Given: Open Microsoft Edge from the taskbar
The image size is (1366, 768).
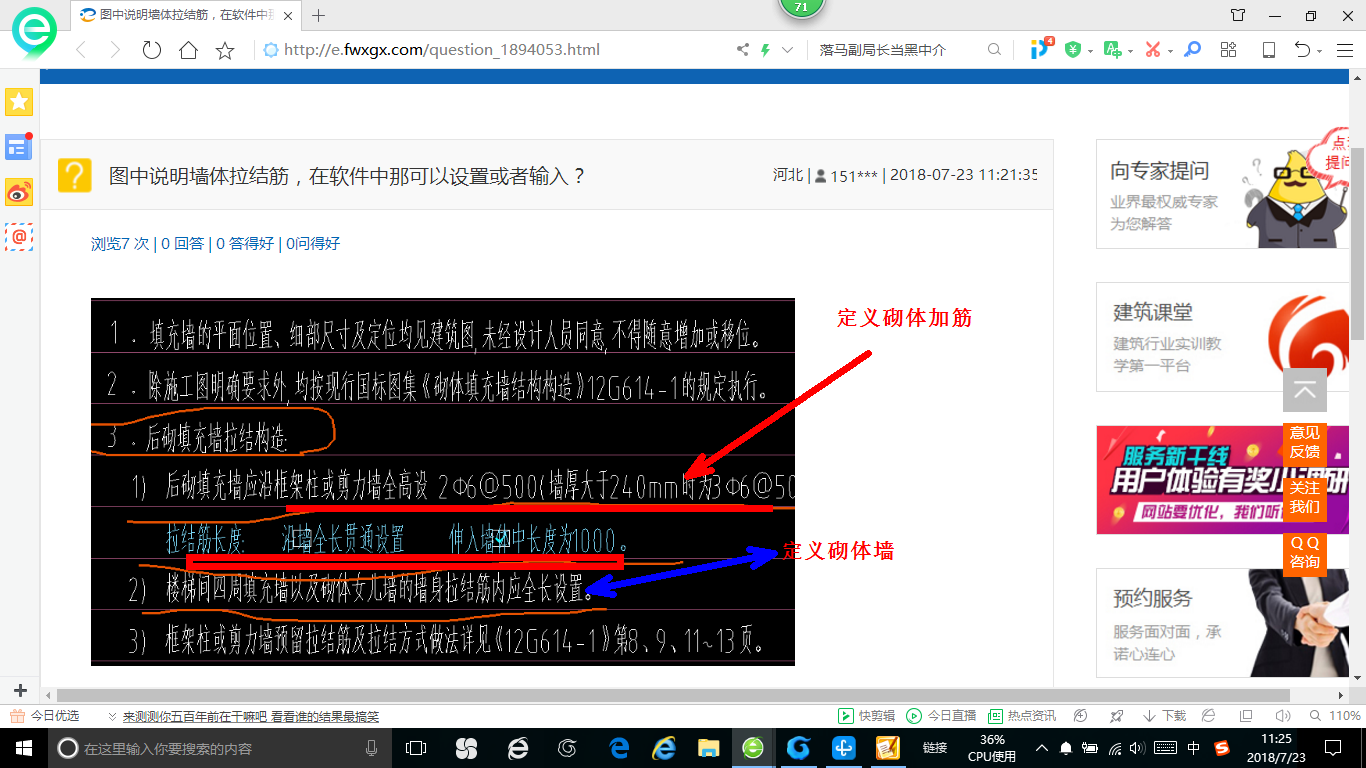Looking at the screenshot, I should click(x=620, y=748).
